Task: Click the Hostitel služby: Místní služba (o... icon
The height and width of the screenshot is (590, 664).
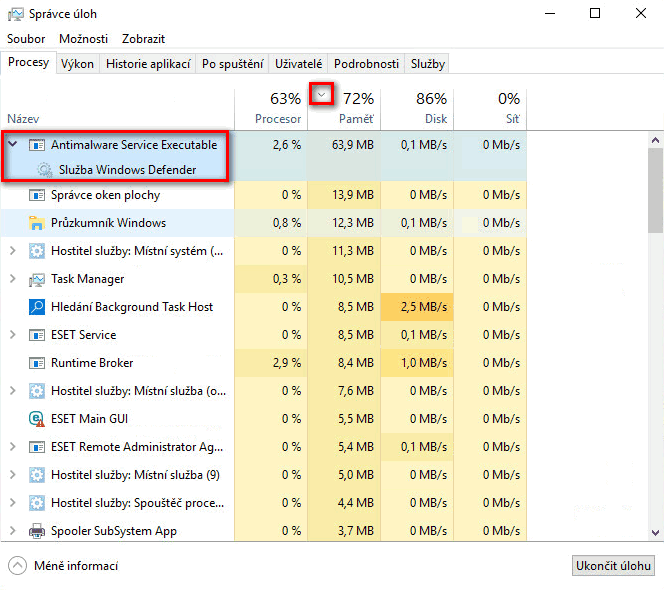Action: 37,391
